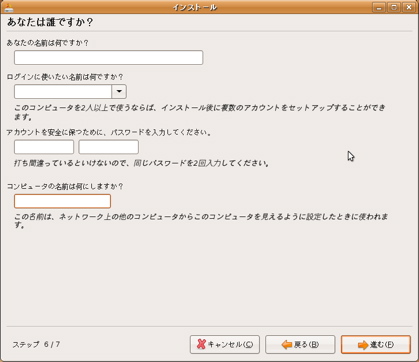Image resolution: width=419 pixels, height=362 pixels.
Task: Click the computer name input field
Action: (62, 201)
